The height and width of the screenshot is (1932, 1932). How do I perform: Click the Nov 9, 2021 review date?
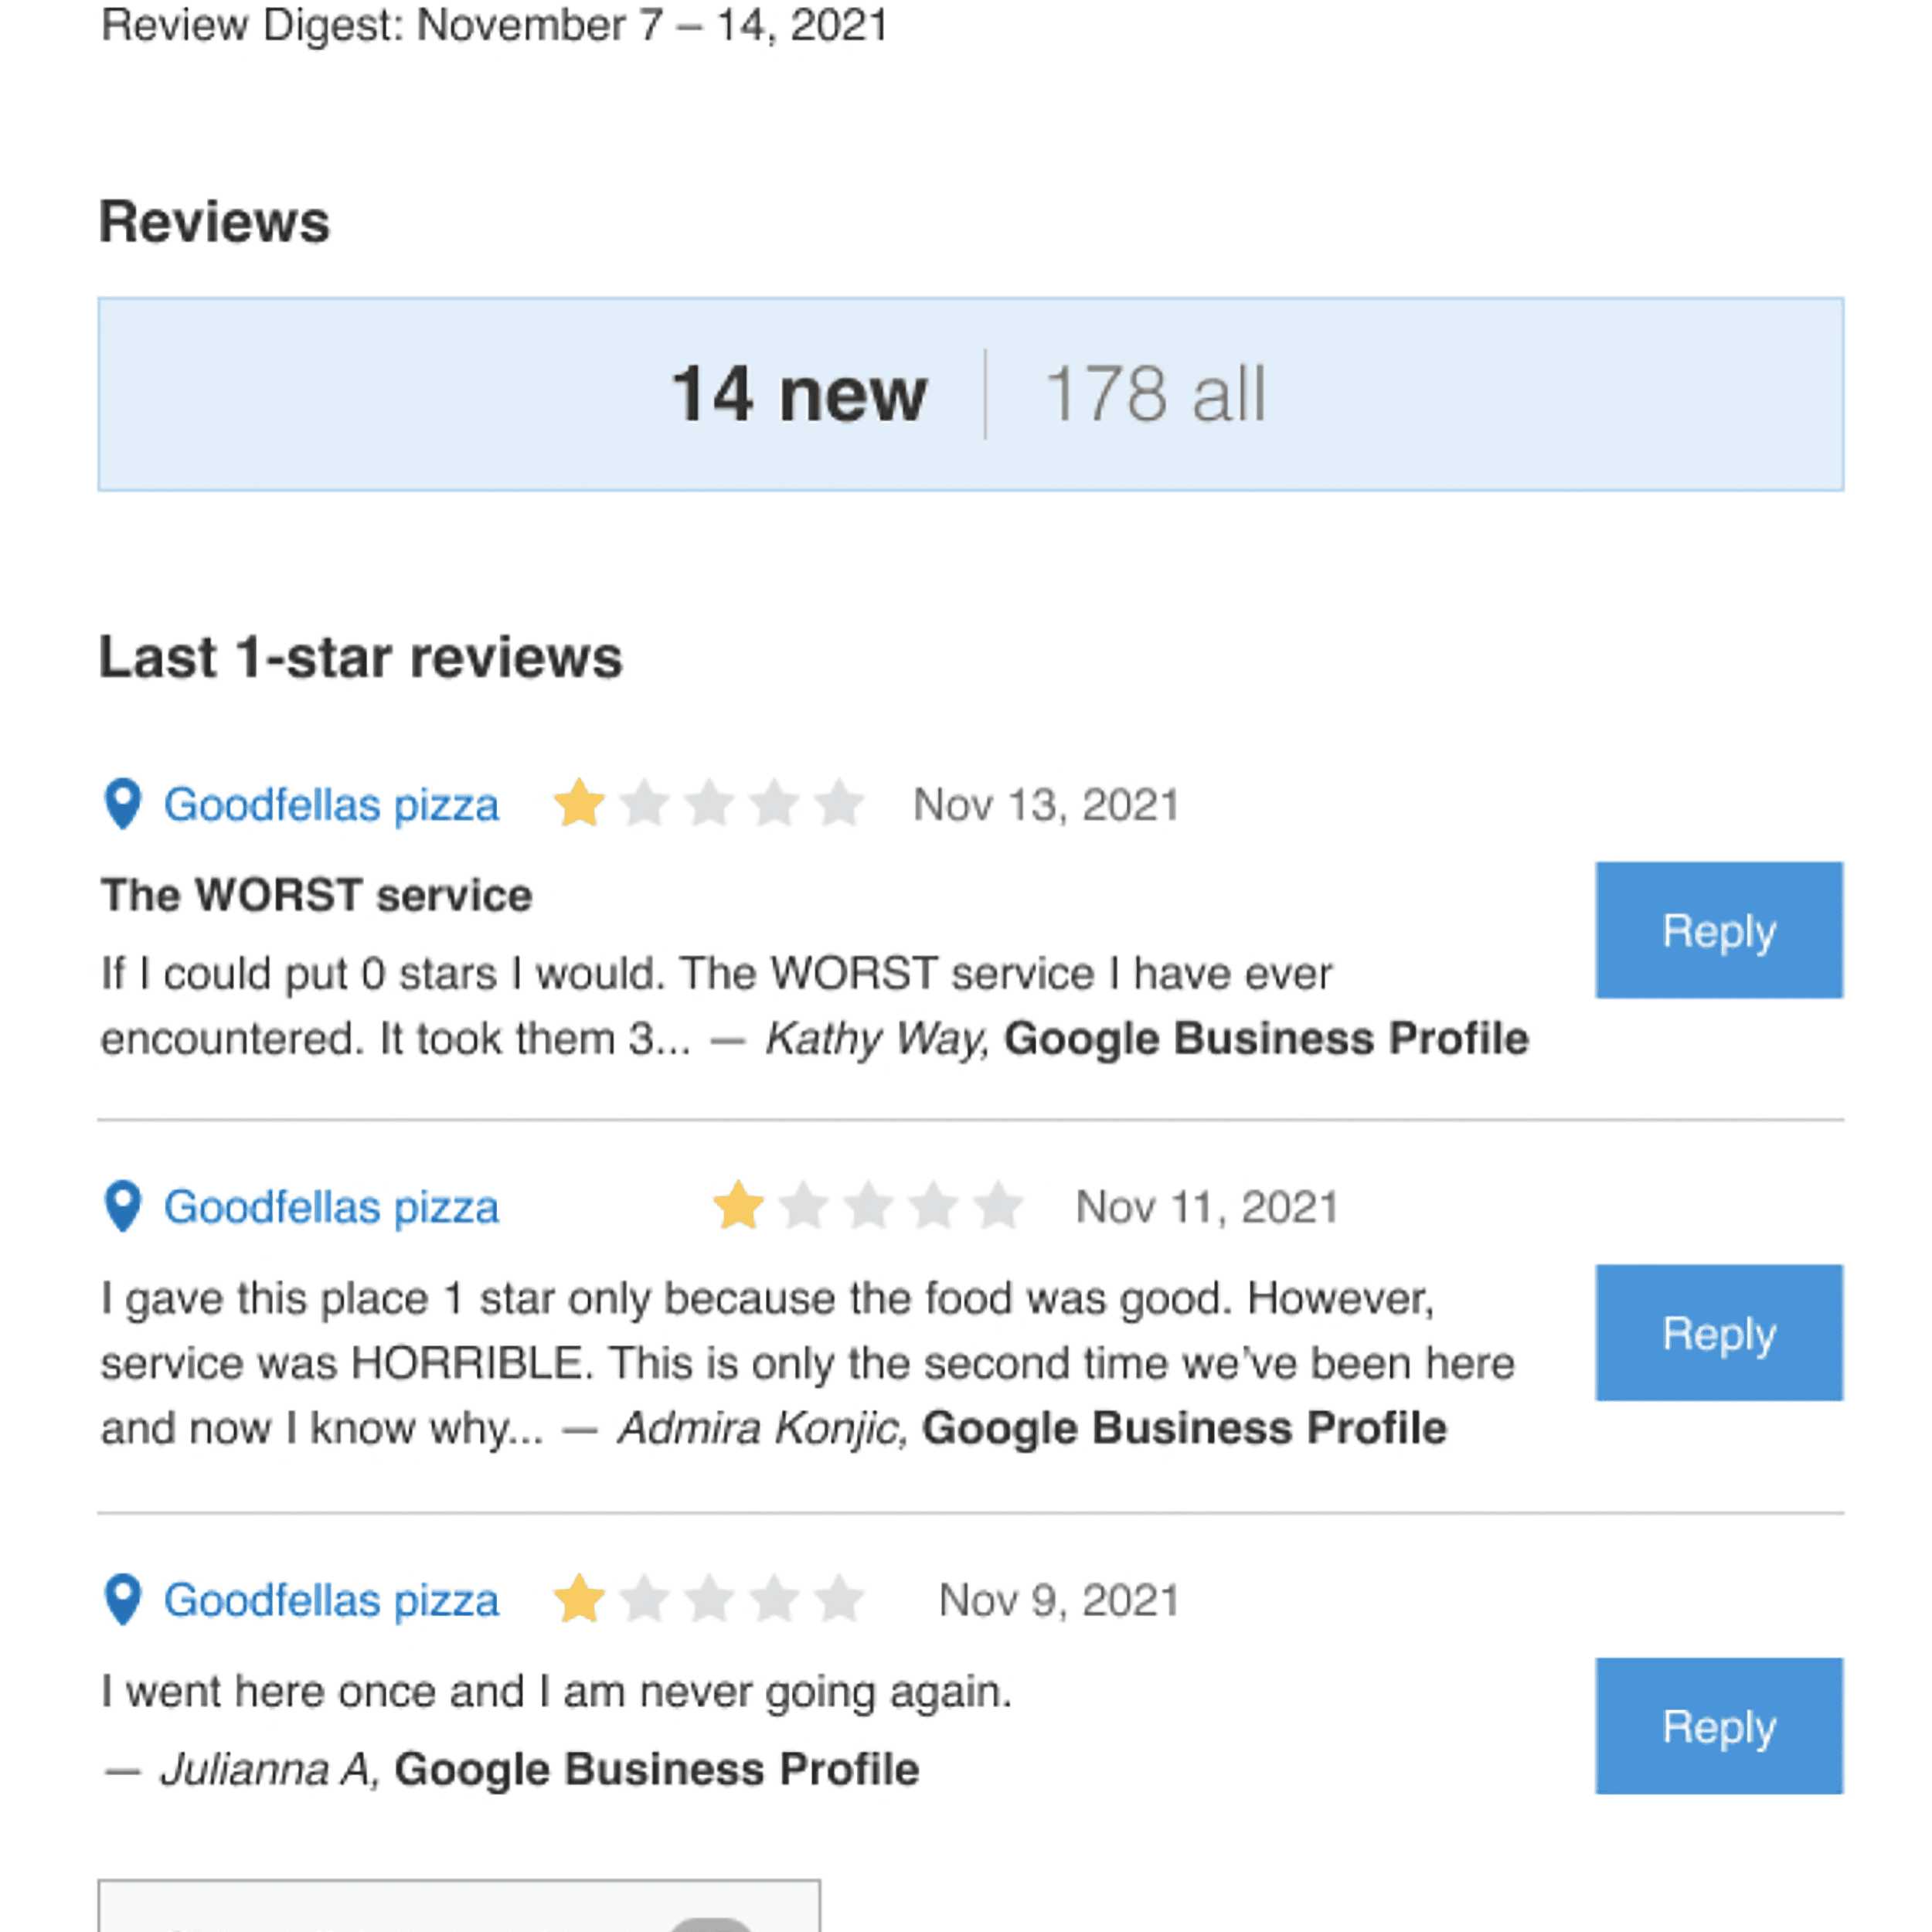[x=1058, y=1600]
